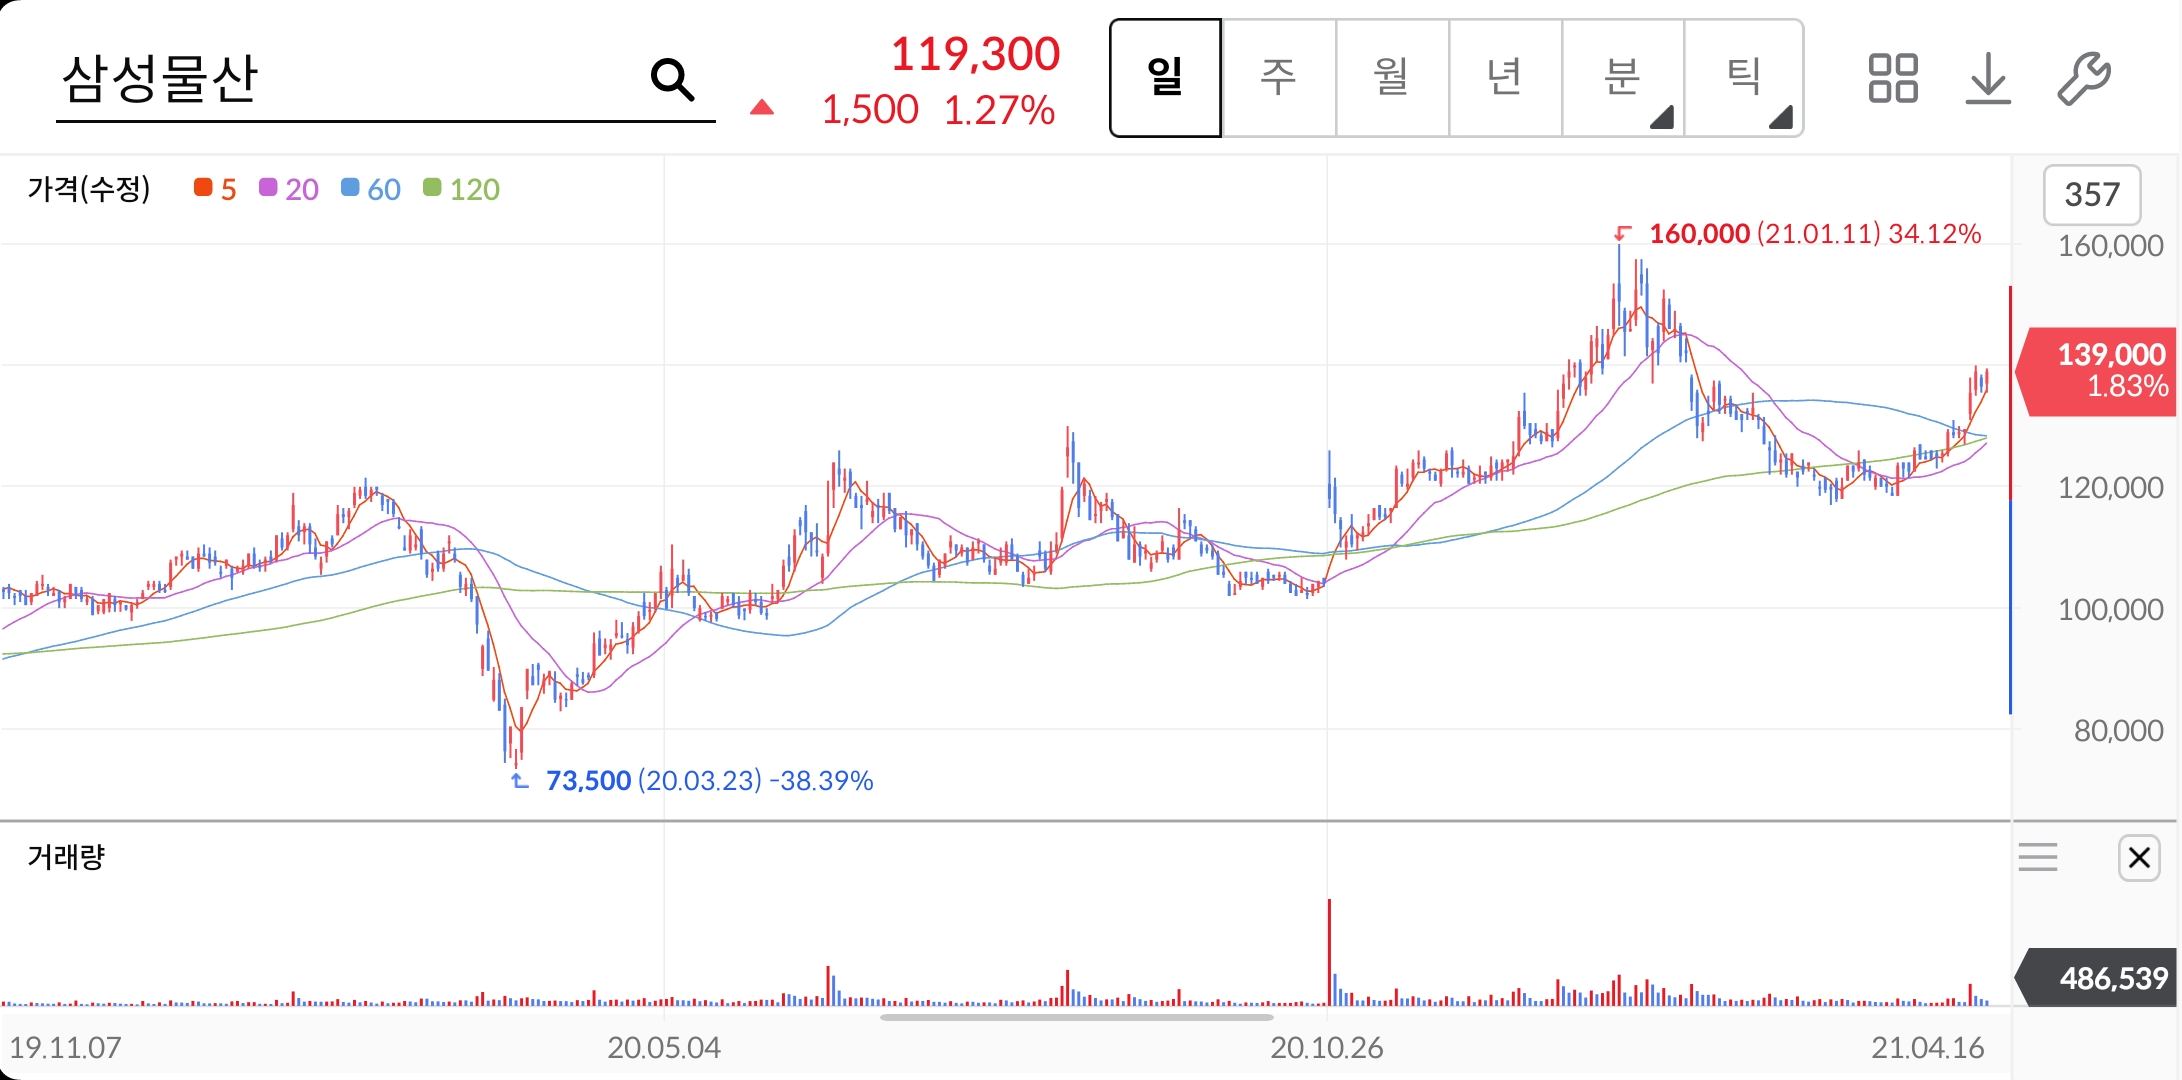Expand the 틱 tick interval dropdown
Image resolution: width=2182 pixels, height=1080 pixels.
(x=1744, y=78)
